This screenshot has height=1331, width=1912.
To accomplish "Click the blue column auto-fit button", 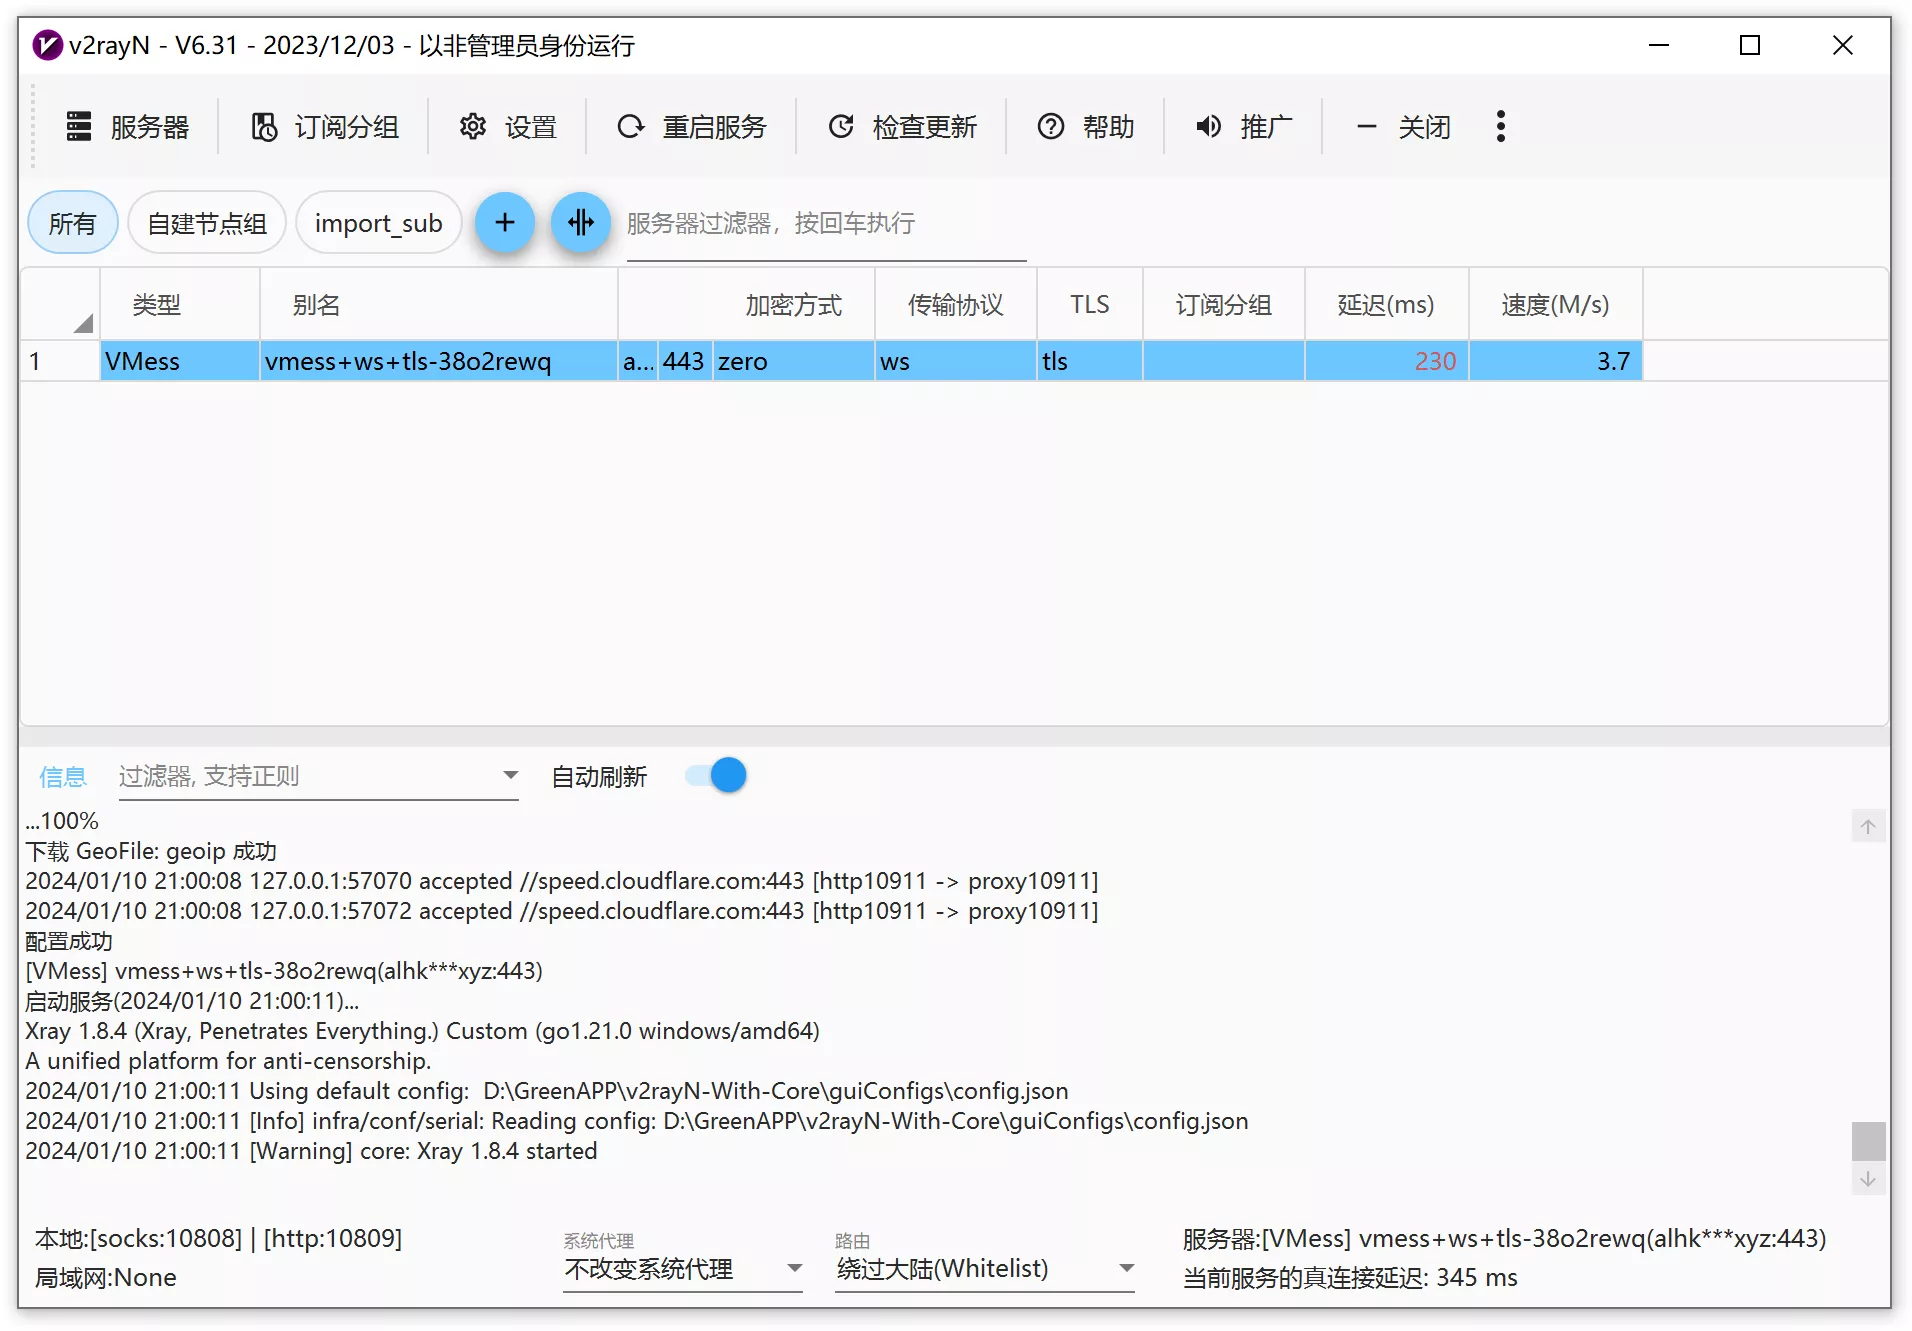I will (581, 223).
